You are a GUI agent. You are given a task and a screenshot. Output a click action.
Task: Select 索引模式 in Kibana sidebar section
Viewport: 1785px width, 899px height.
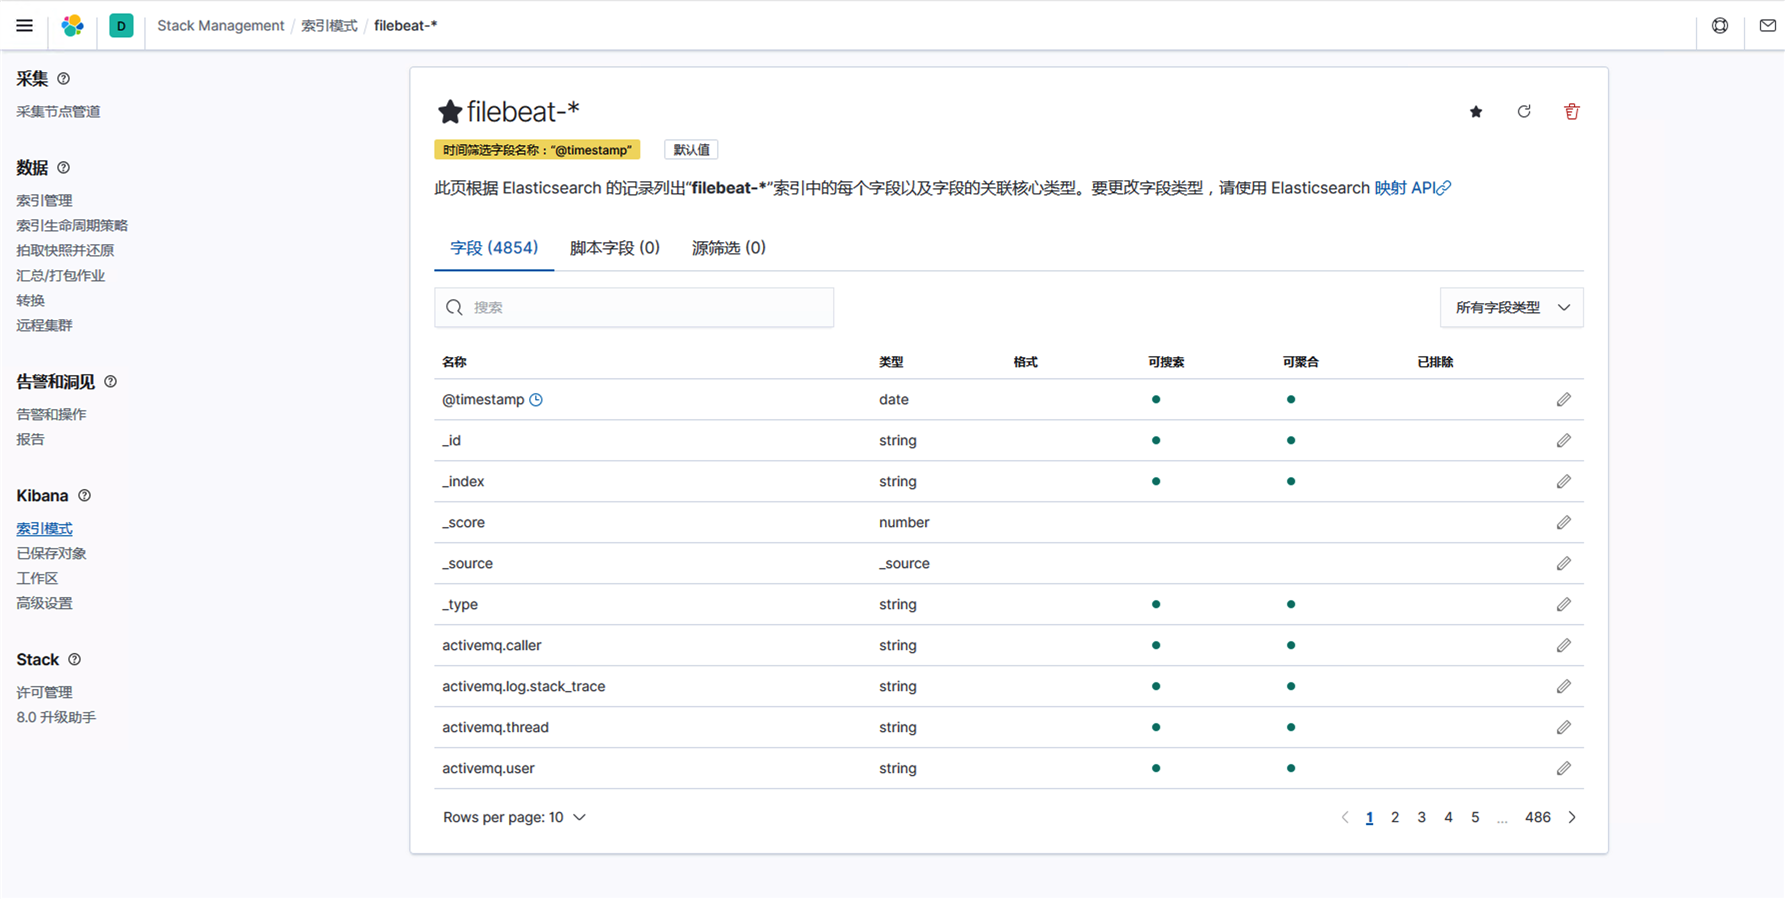point(44,529)
